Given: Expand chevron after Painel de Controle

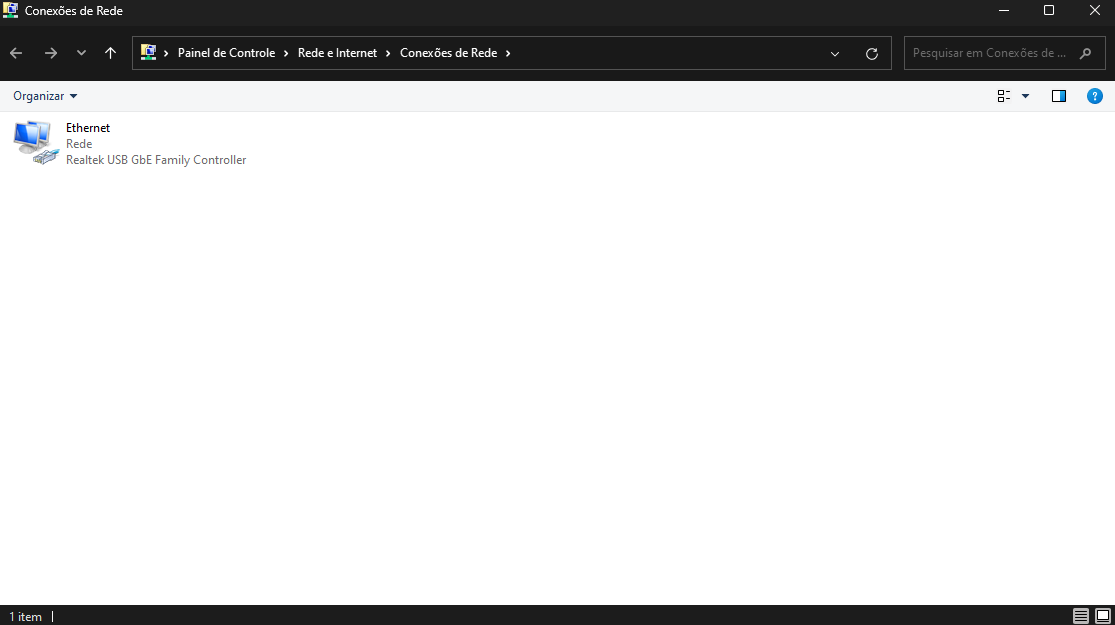Looking at the screenshot, I should [x=287, y=53].
